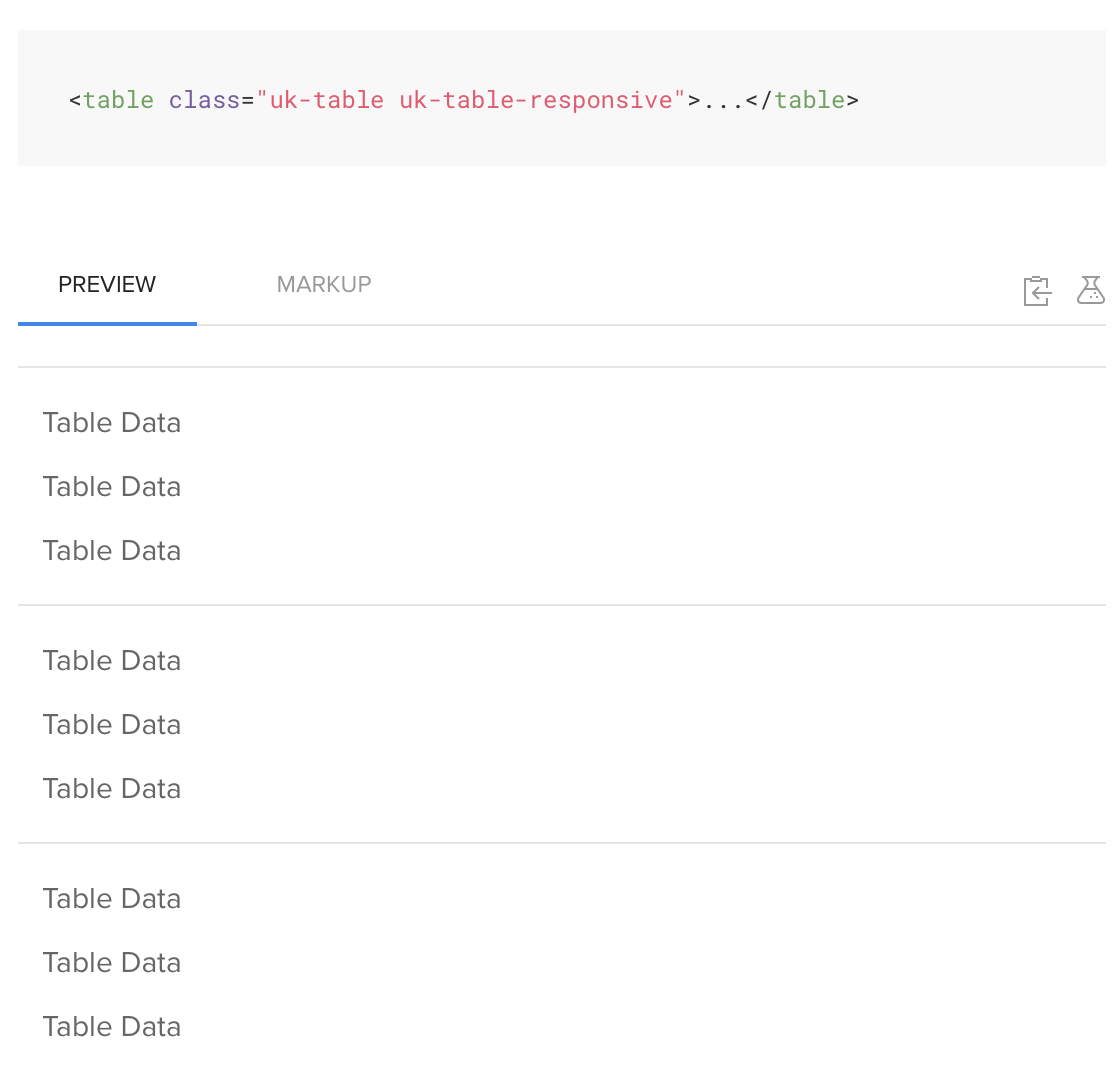Select the second Table Data cell in preview

pyautogui.click(x=111, y=486)
